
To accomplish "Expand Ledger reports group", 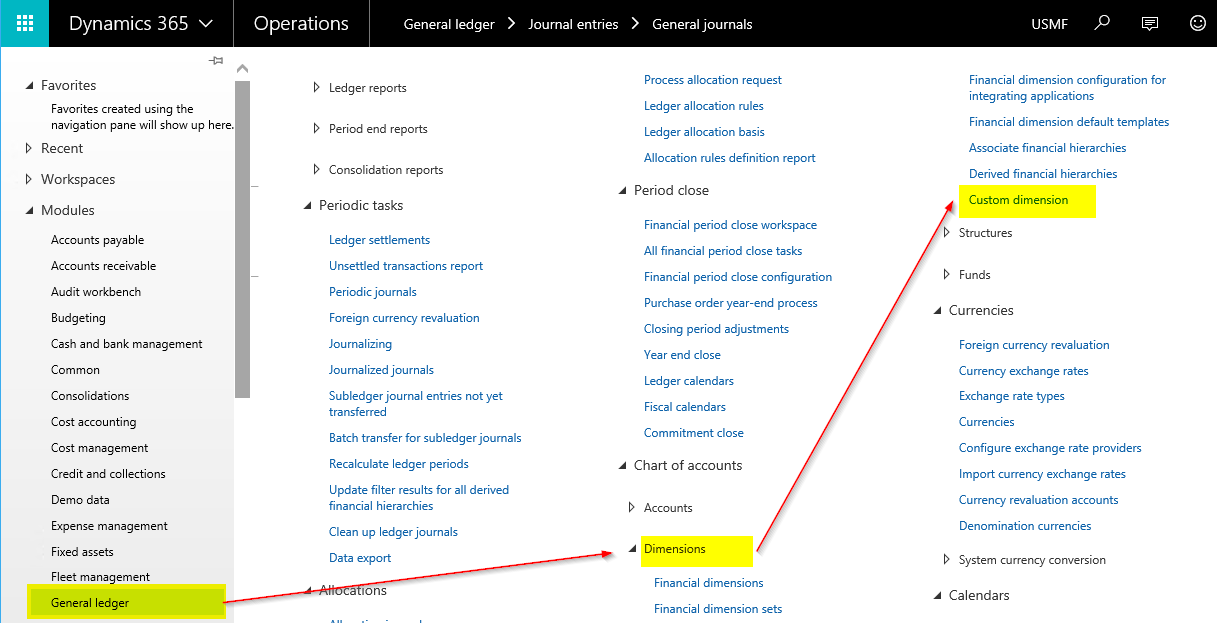I will pos(317,88).
